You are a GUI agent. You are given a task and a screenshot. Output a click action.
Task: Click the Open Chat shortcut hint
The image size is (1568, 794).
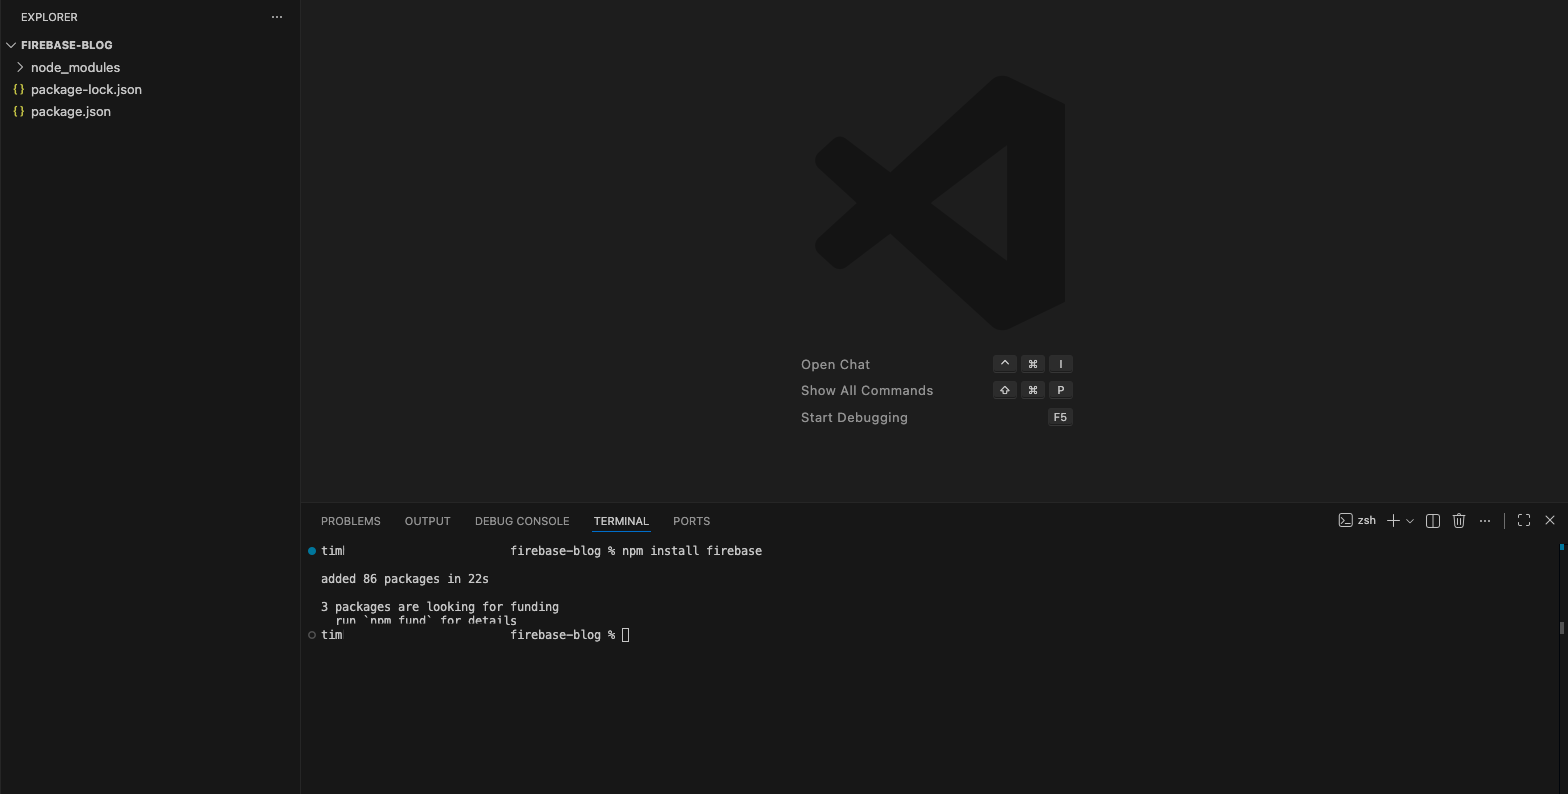pos(835,364)
